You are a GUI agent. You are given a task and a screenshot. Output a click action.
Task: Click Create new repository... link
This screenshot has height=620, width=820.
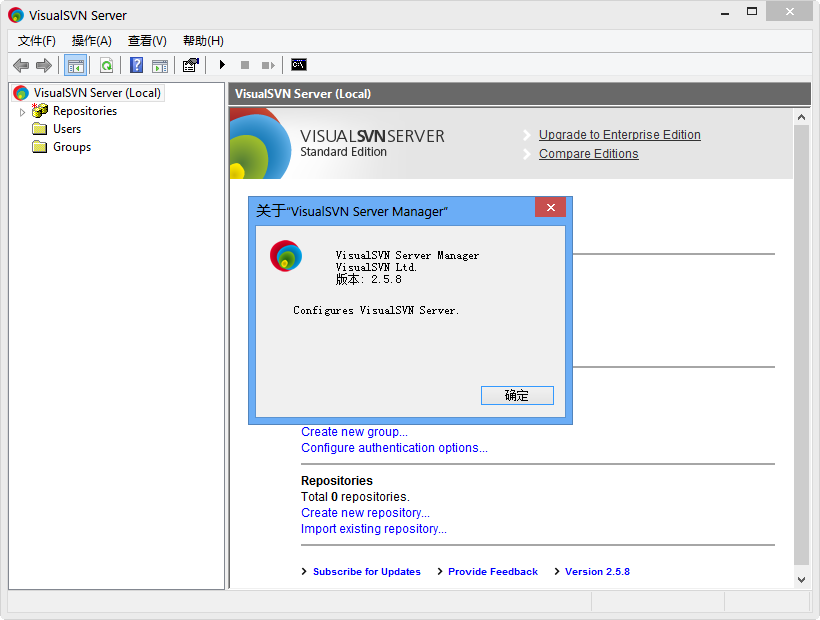(x=365, y=513)
